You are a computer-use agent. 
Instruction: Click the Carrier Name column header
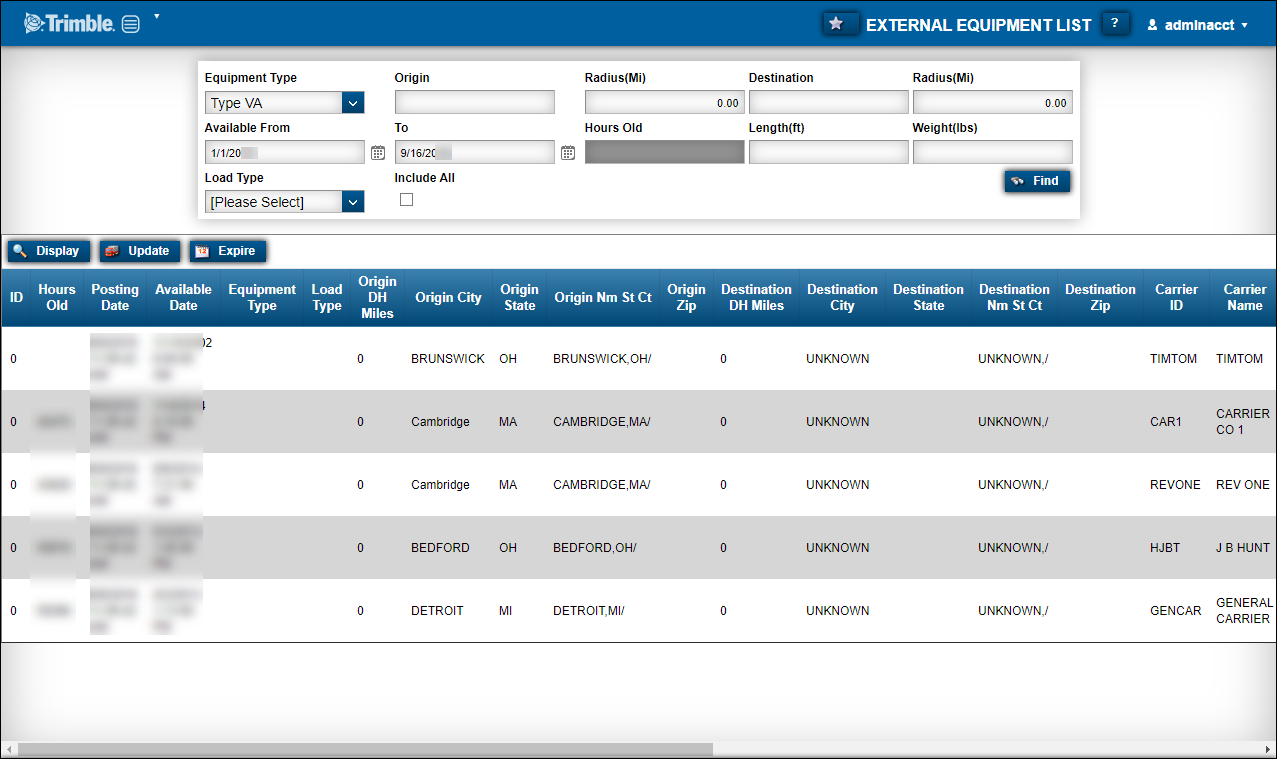coord(1244,297)
